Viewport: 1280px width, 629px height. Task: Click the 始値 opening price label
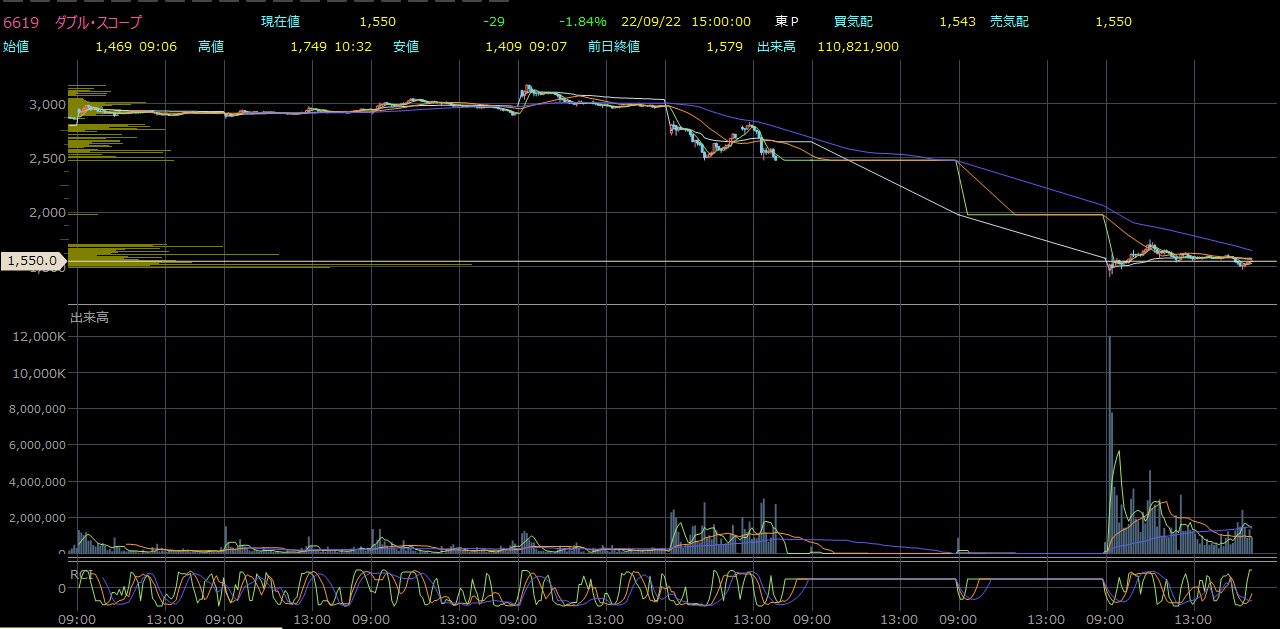point(15,47)
